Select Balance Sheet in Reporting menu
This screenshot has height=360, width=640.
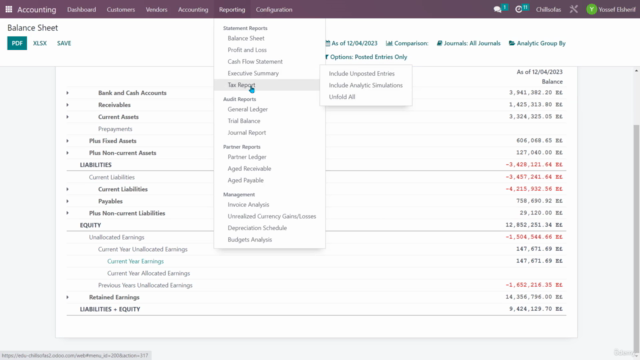(x=246, y=38)
